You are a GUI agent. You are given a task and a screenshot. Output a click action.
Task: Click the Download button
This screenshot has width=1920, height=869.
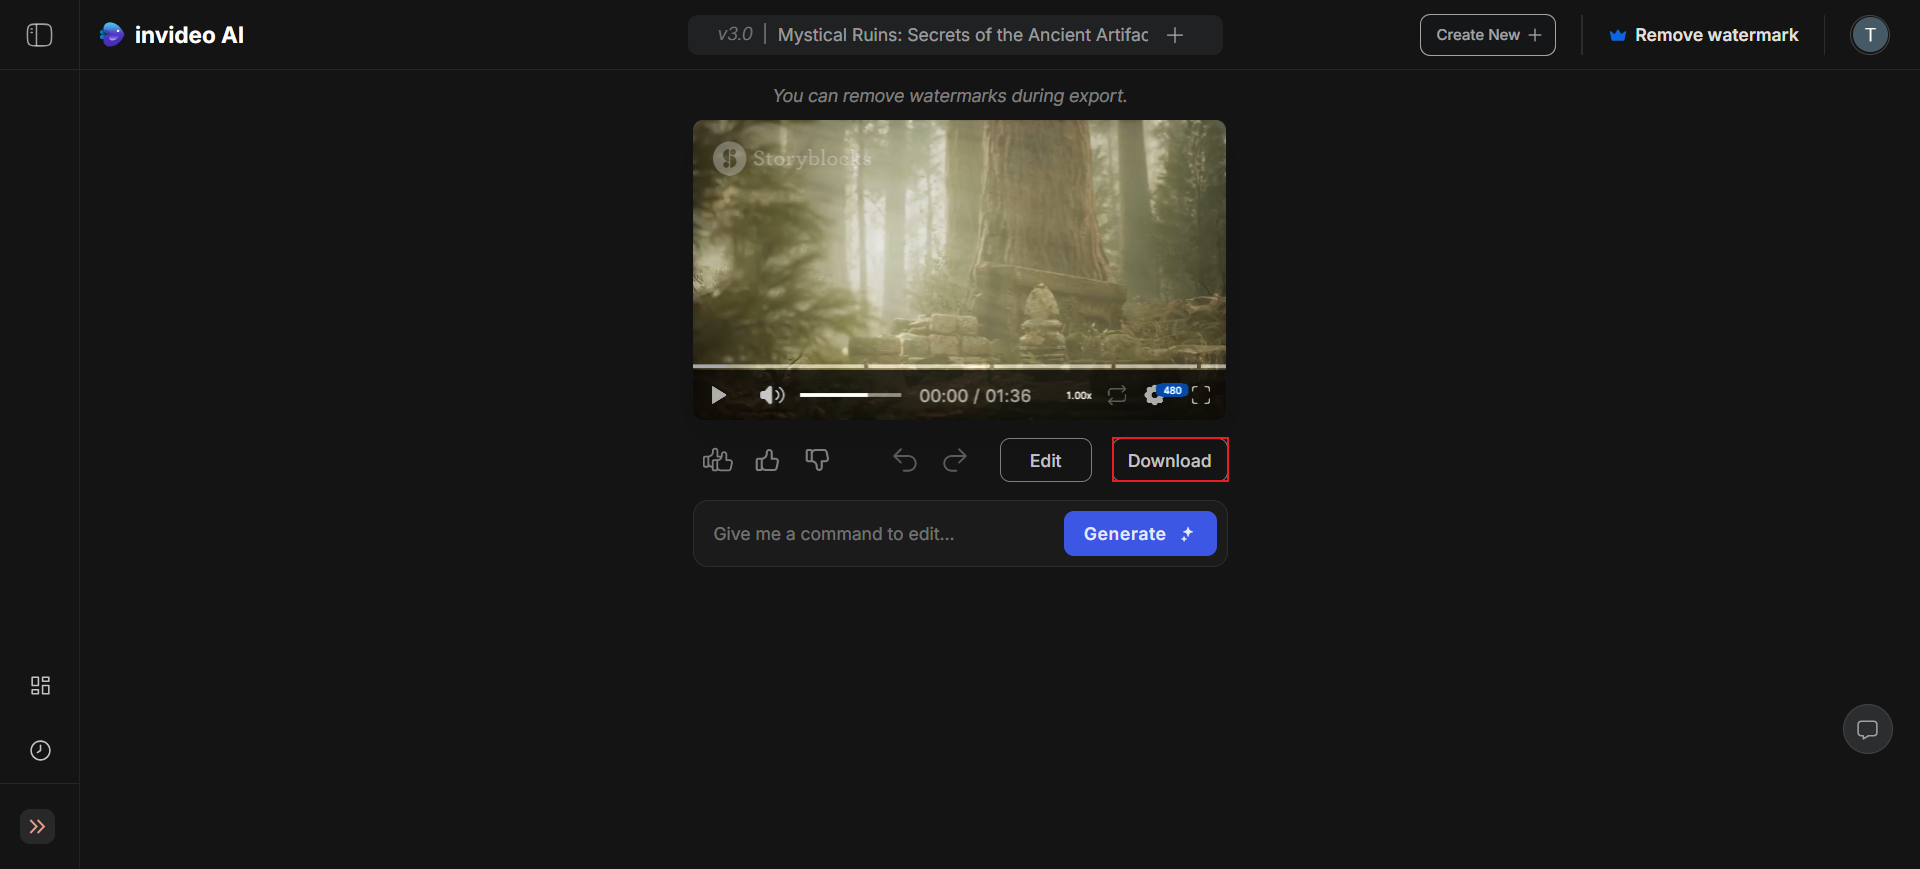[x=1170, y=460]
